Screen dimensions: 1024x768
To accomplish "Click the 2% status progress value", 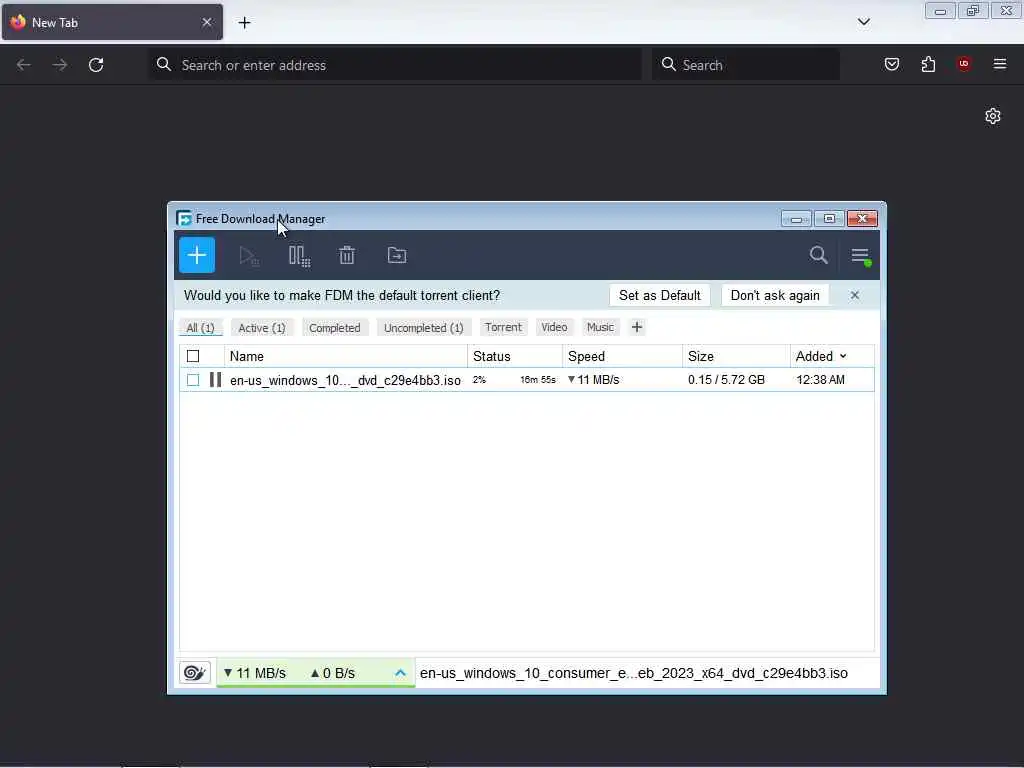I will point(479,379).
